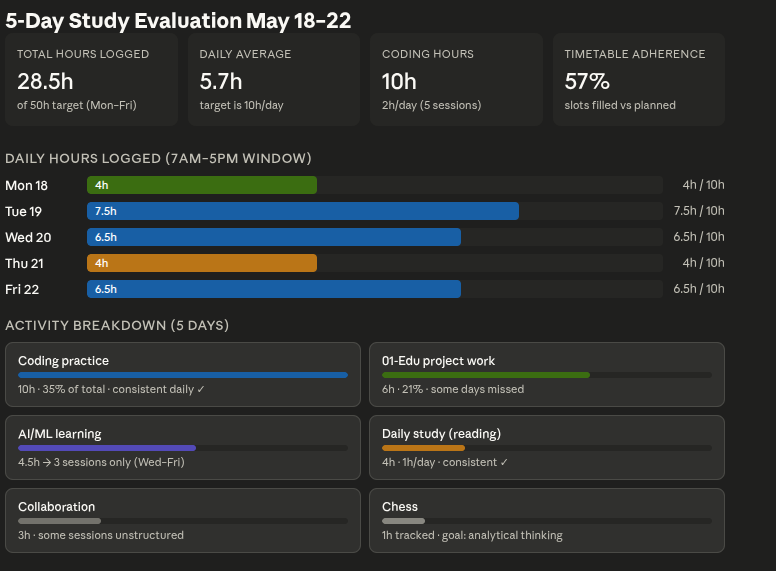This screenshot has width=776, height=571.
Task: Click the blue Wed 20 6.5h bar
Action: [274, 237]
